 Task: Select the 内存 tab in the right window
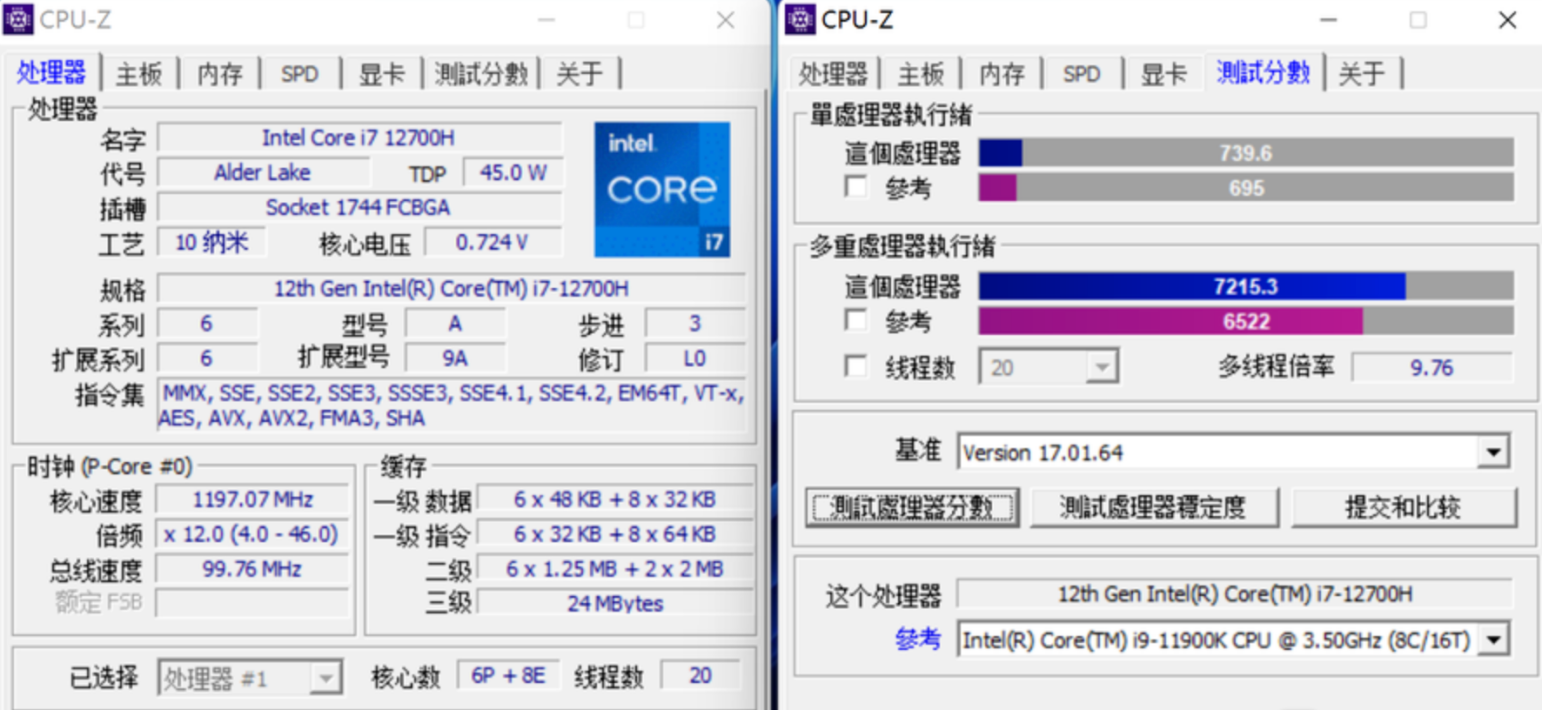[1001, 73]
